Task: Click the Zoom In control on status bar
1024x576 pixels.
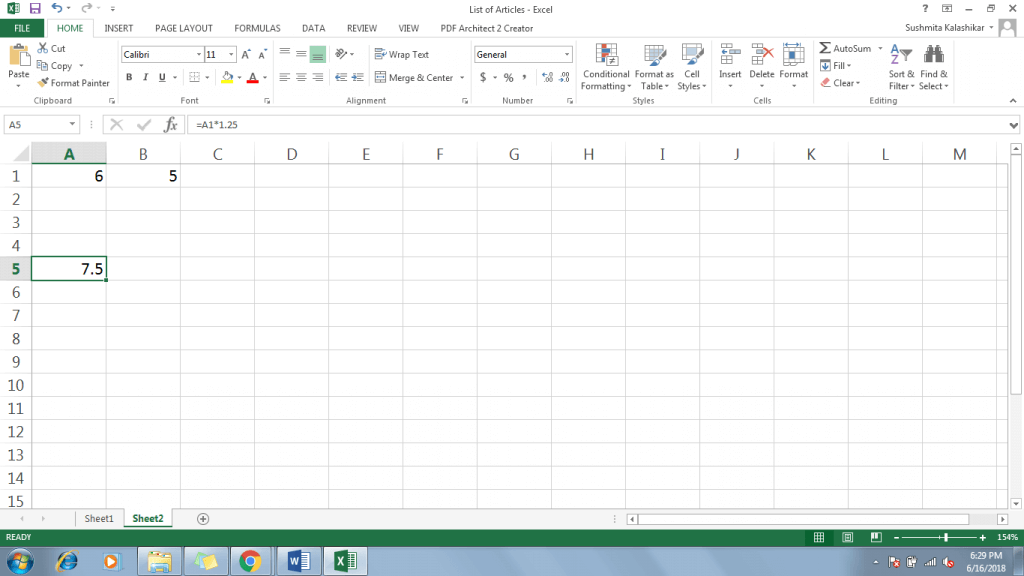Action: (x=983, y=537)
